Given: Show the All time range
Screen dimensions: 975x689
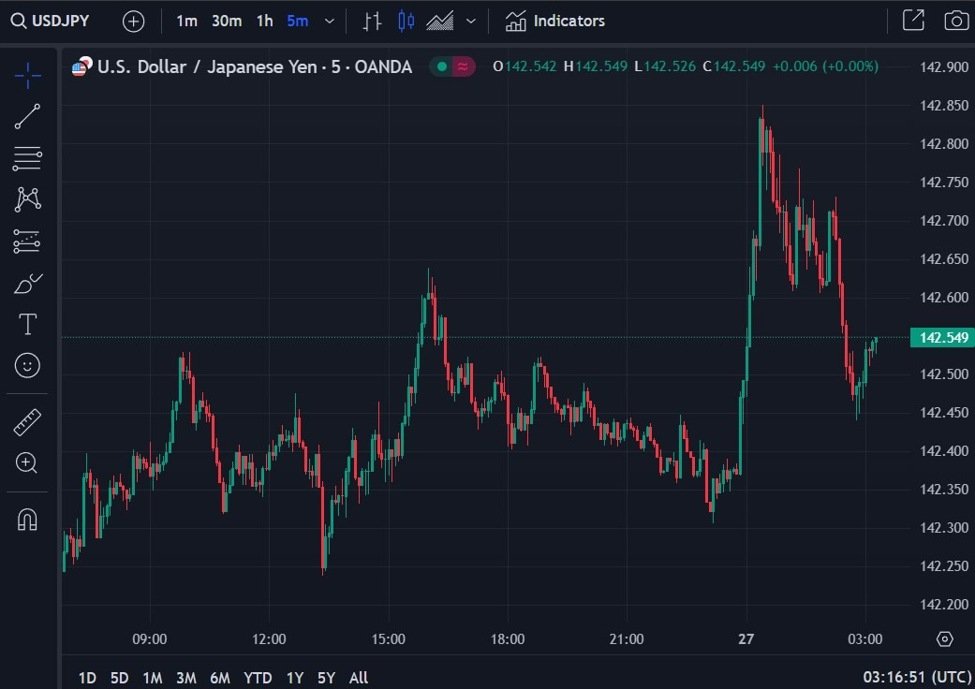Looking at the screenshot, I should pos(358,678).
